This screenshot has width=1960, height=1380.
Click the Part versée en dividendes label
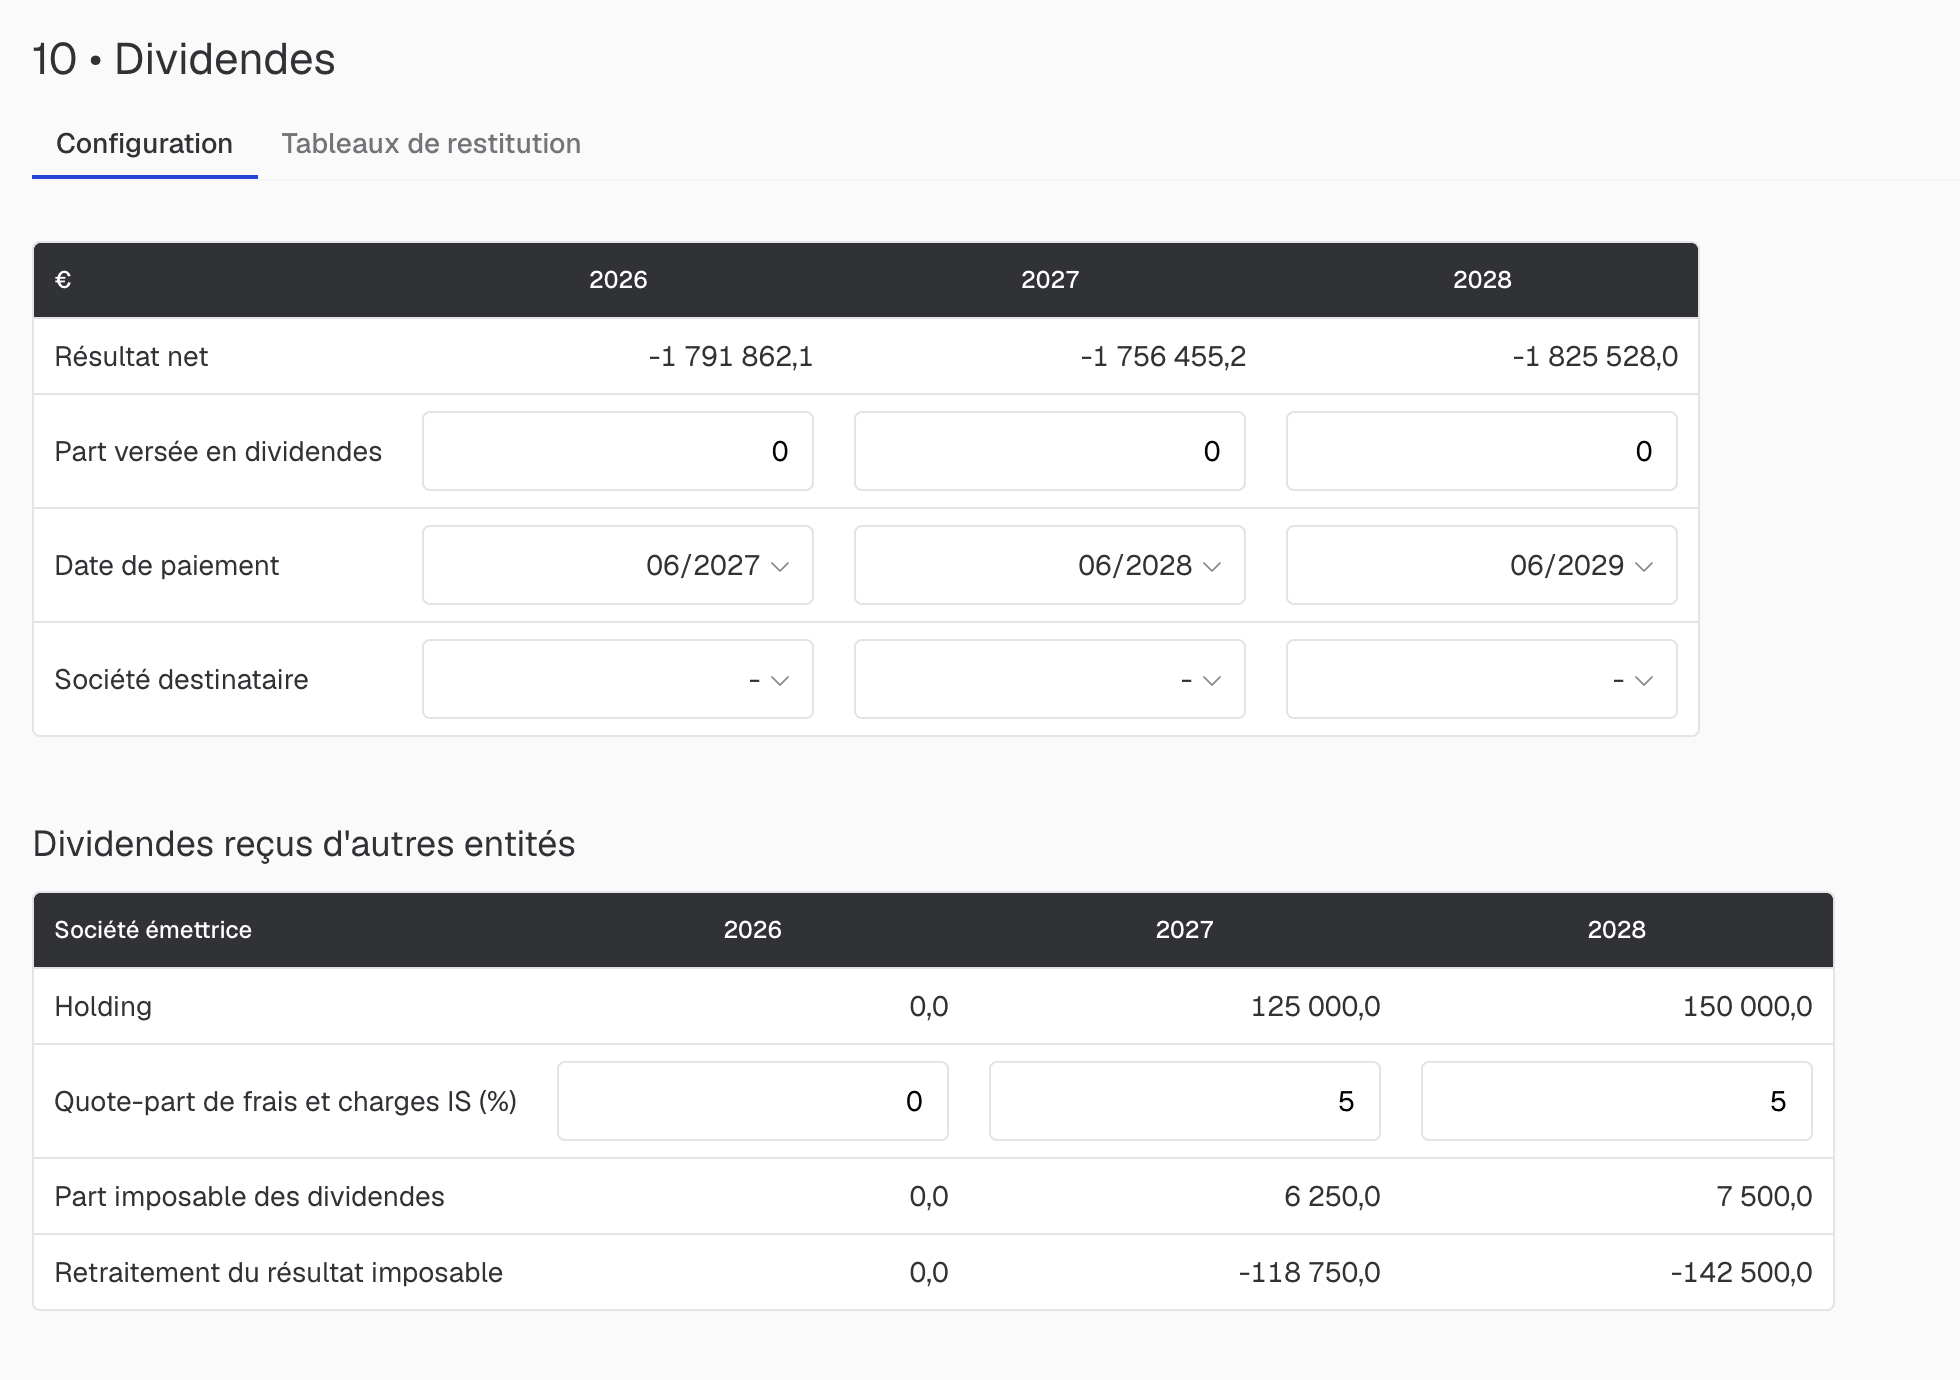[218, 452]
